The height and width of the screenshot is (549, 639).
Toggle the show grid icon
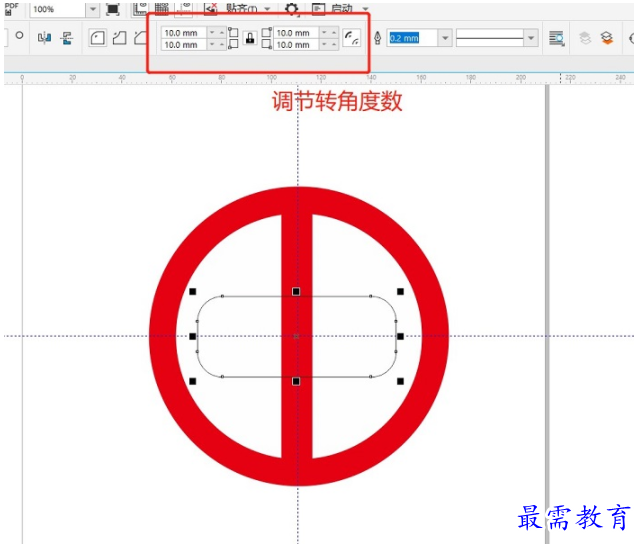[162, 9]
